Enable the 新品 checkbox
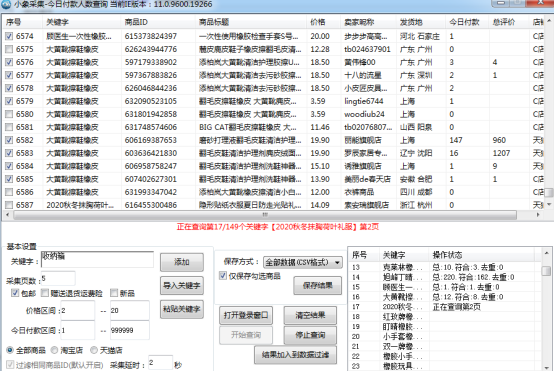The height and width of the screenshot is (371, 554). pyautogui.click(x=114, y=293)
